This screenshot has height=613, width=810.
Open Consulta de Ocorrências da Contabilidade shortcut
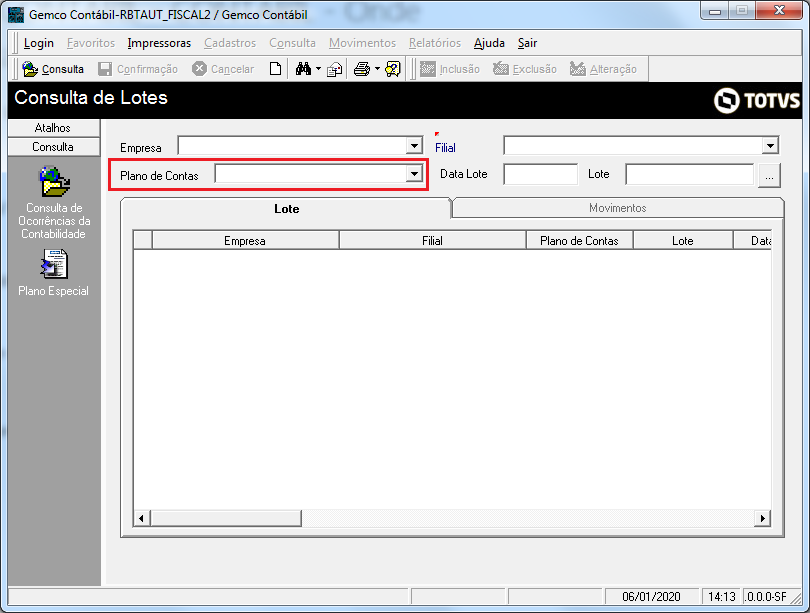54,181
